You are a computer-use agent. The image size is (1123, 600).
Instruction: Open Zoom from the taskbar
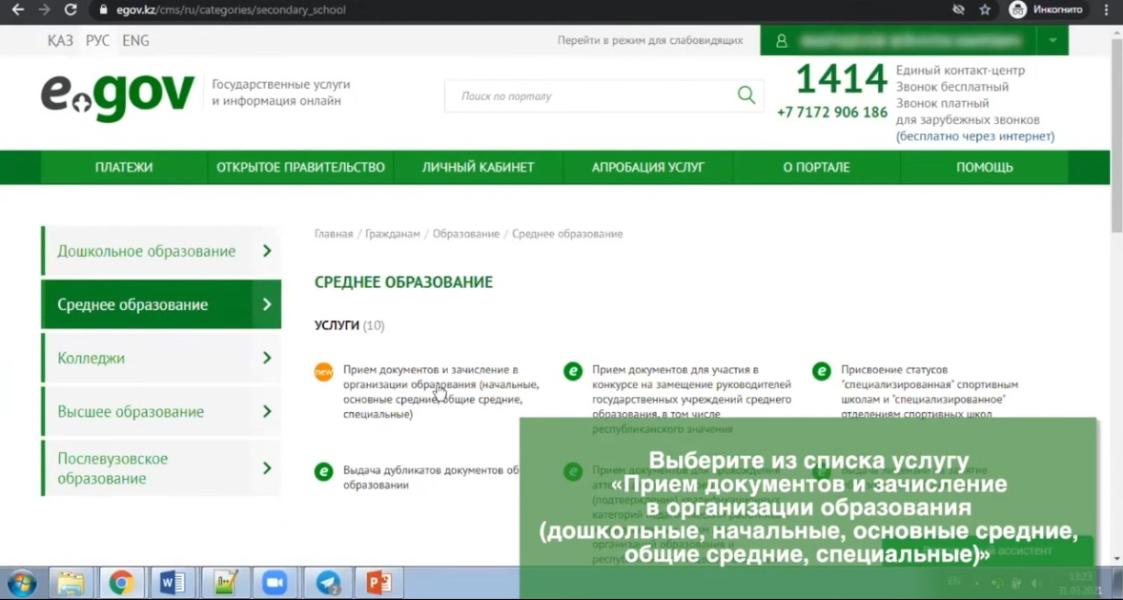coord(274,583)
